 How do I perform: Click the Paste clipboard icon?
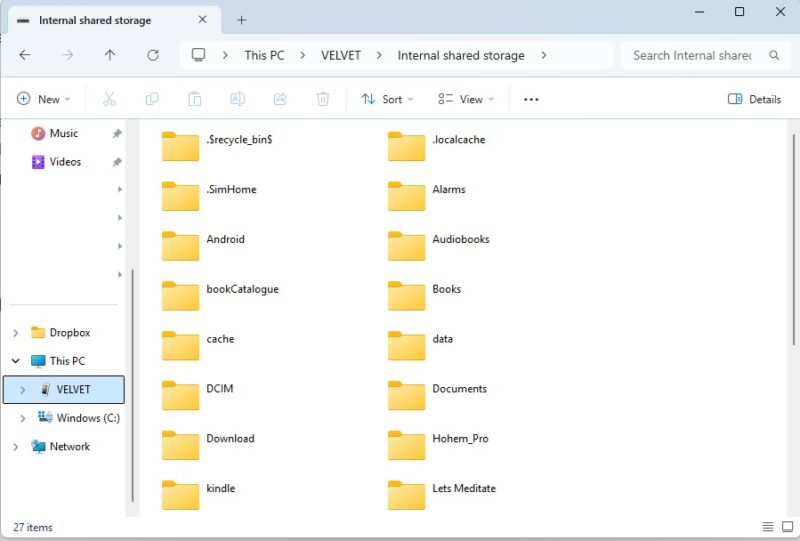(194, 99)
